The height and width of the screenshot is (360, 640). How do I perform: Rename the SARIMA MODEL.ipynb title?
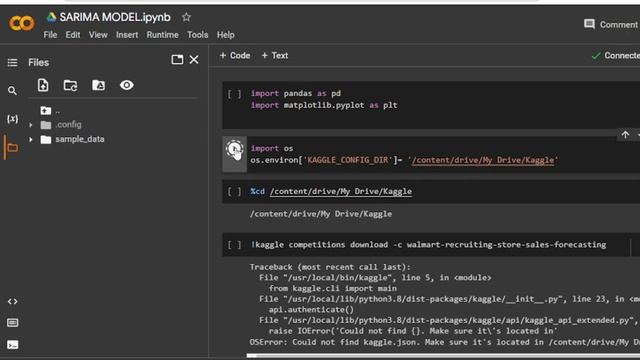click(115, 17)
